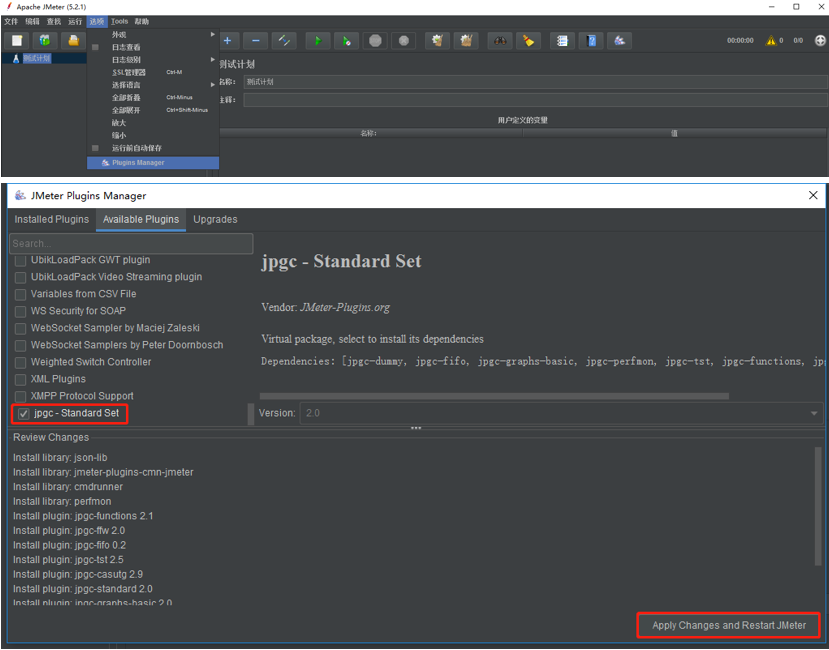
Task: Uncheck the jpgc - Standard Set checkbox
Action: coord(23,414)
